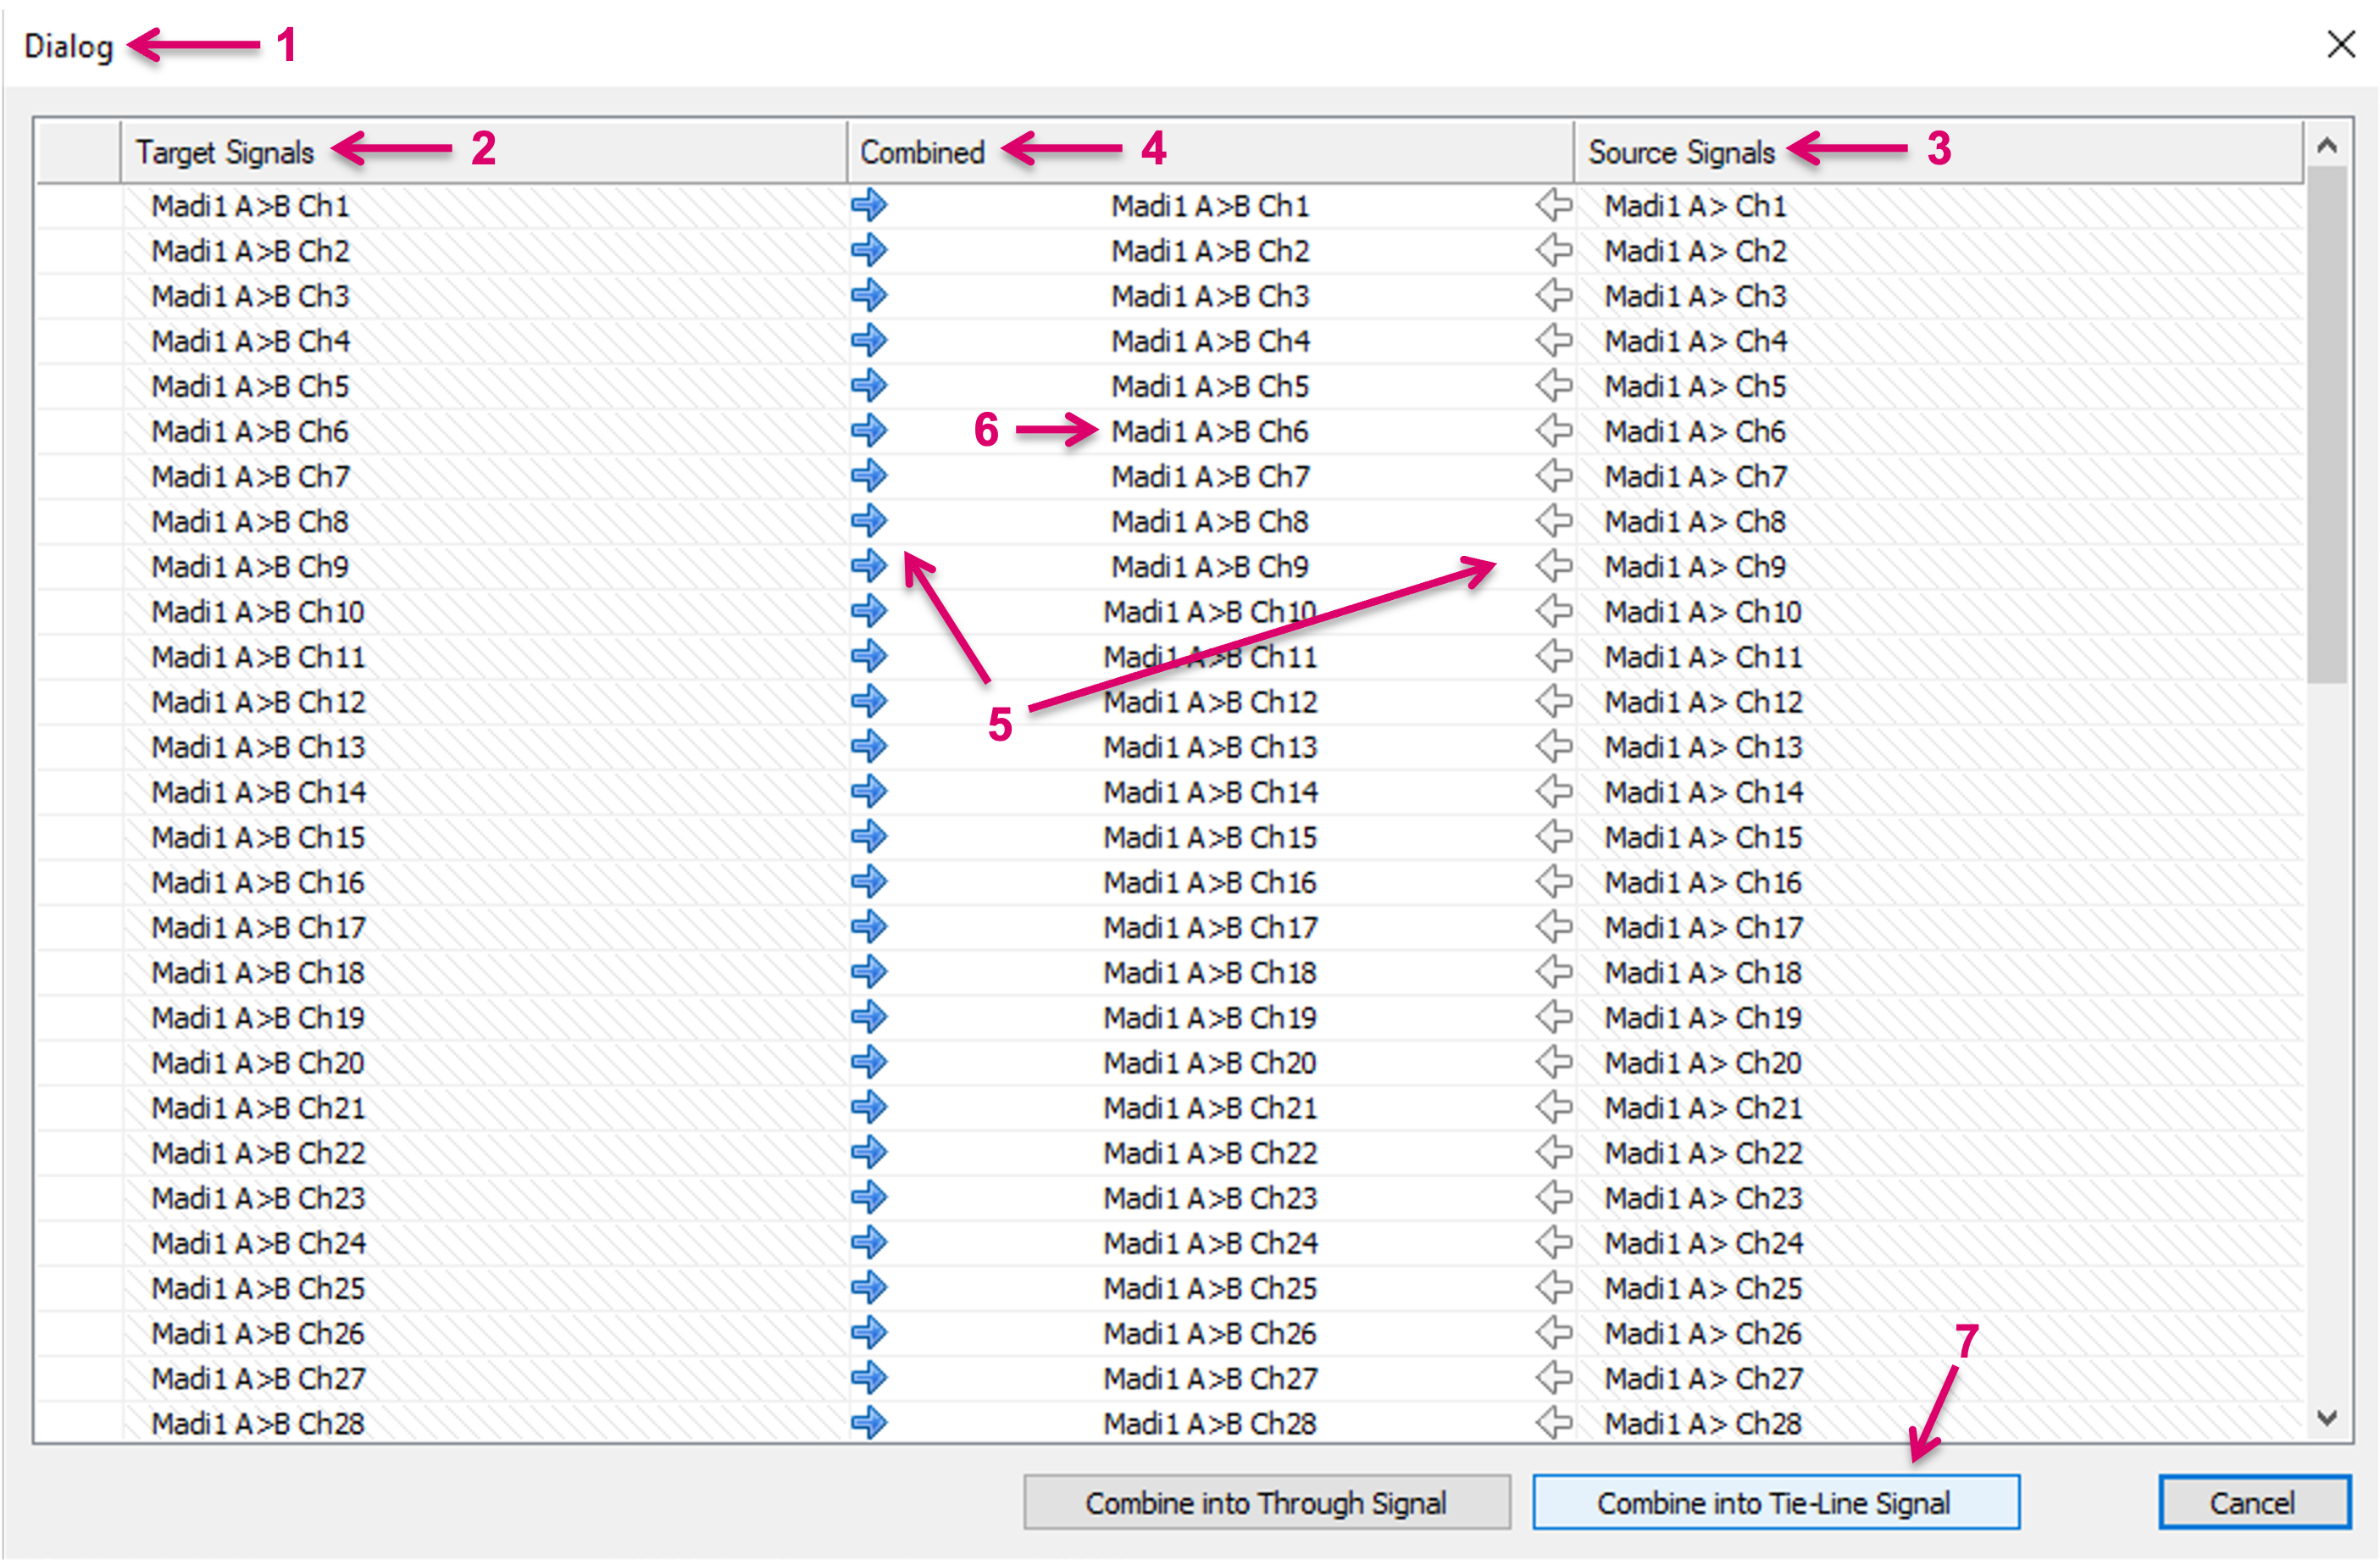Click white left arrow in Ch12 row
Image resolution: width=2380 pixels, height=1561 pixels.
pyautogui.click(x=1554, y=701)
